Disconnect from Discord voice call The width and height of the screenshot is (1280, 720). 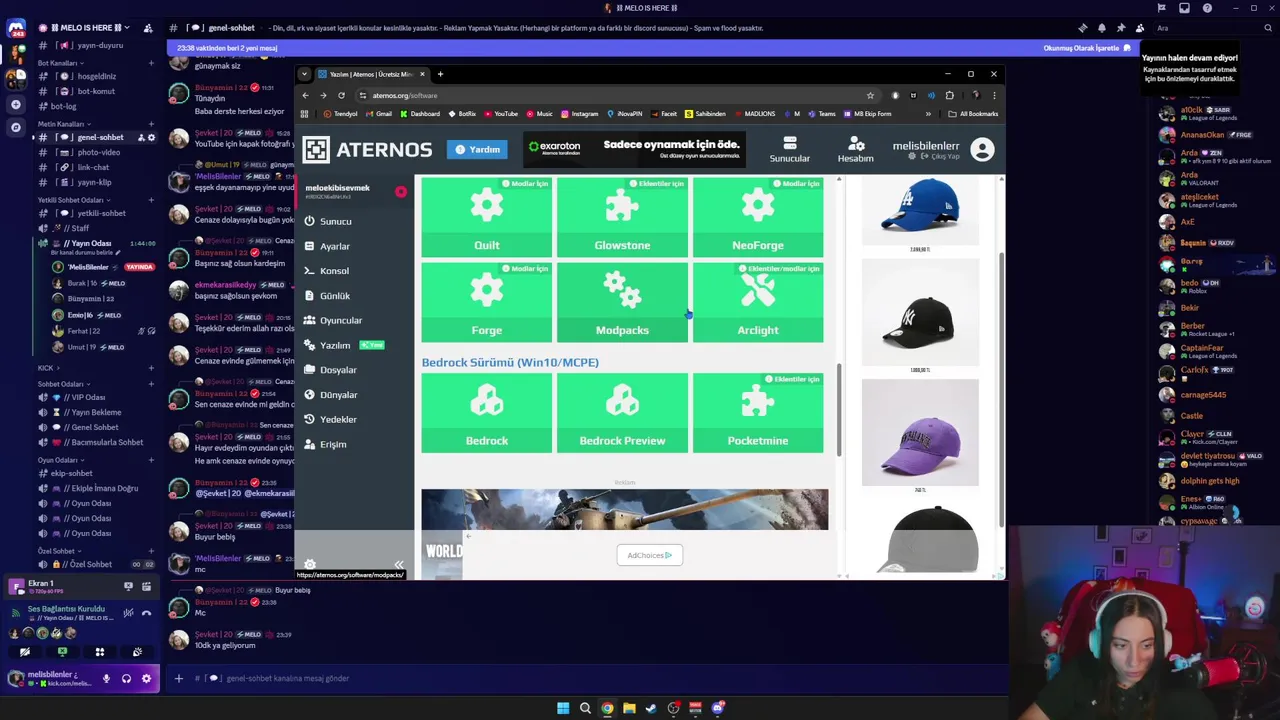(x=146, y=613)
